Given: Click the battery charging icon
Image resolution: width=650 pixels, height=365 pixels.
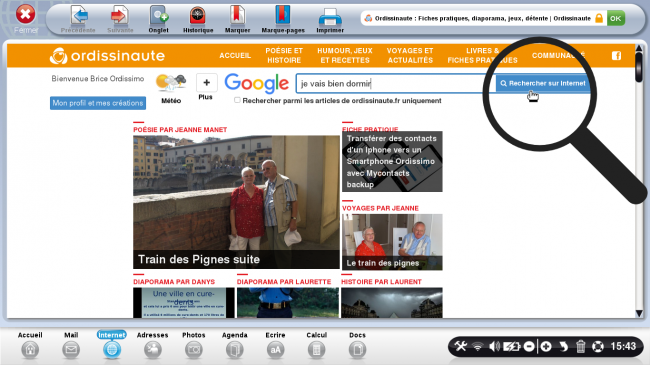Looking at the screenshot, I should [511, 346].
